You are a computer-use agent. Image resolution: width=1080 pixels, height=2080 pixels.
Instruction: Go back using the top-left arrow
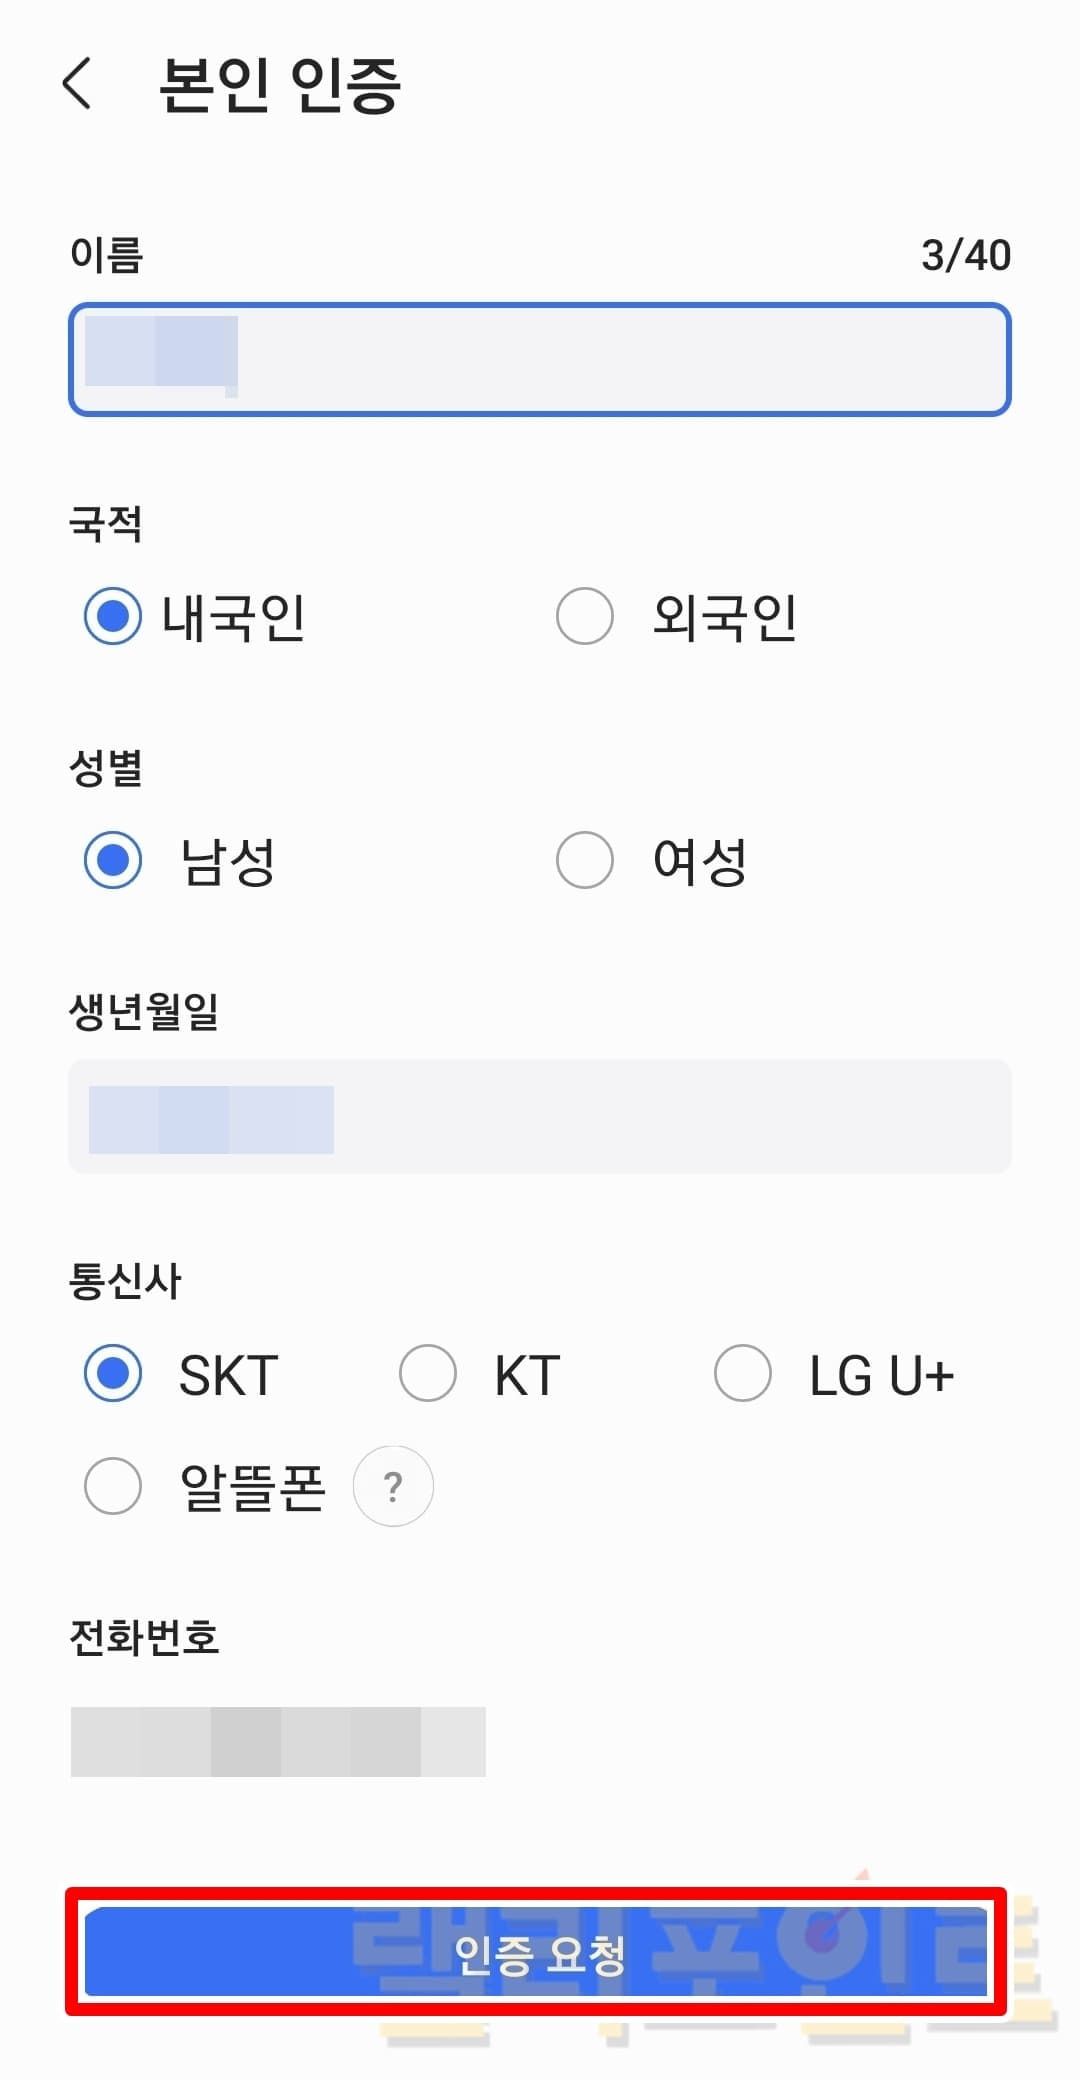[x=77, y=83]
